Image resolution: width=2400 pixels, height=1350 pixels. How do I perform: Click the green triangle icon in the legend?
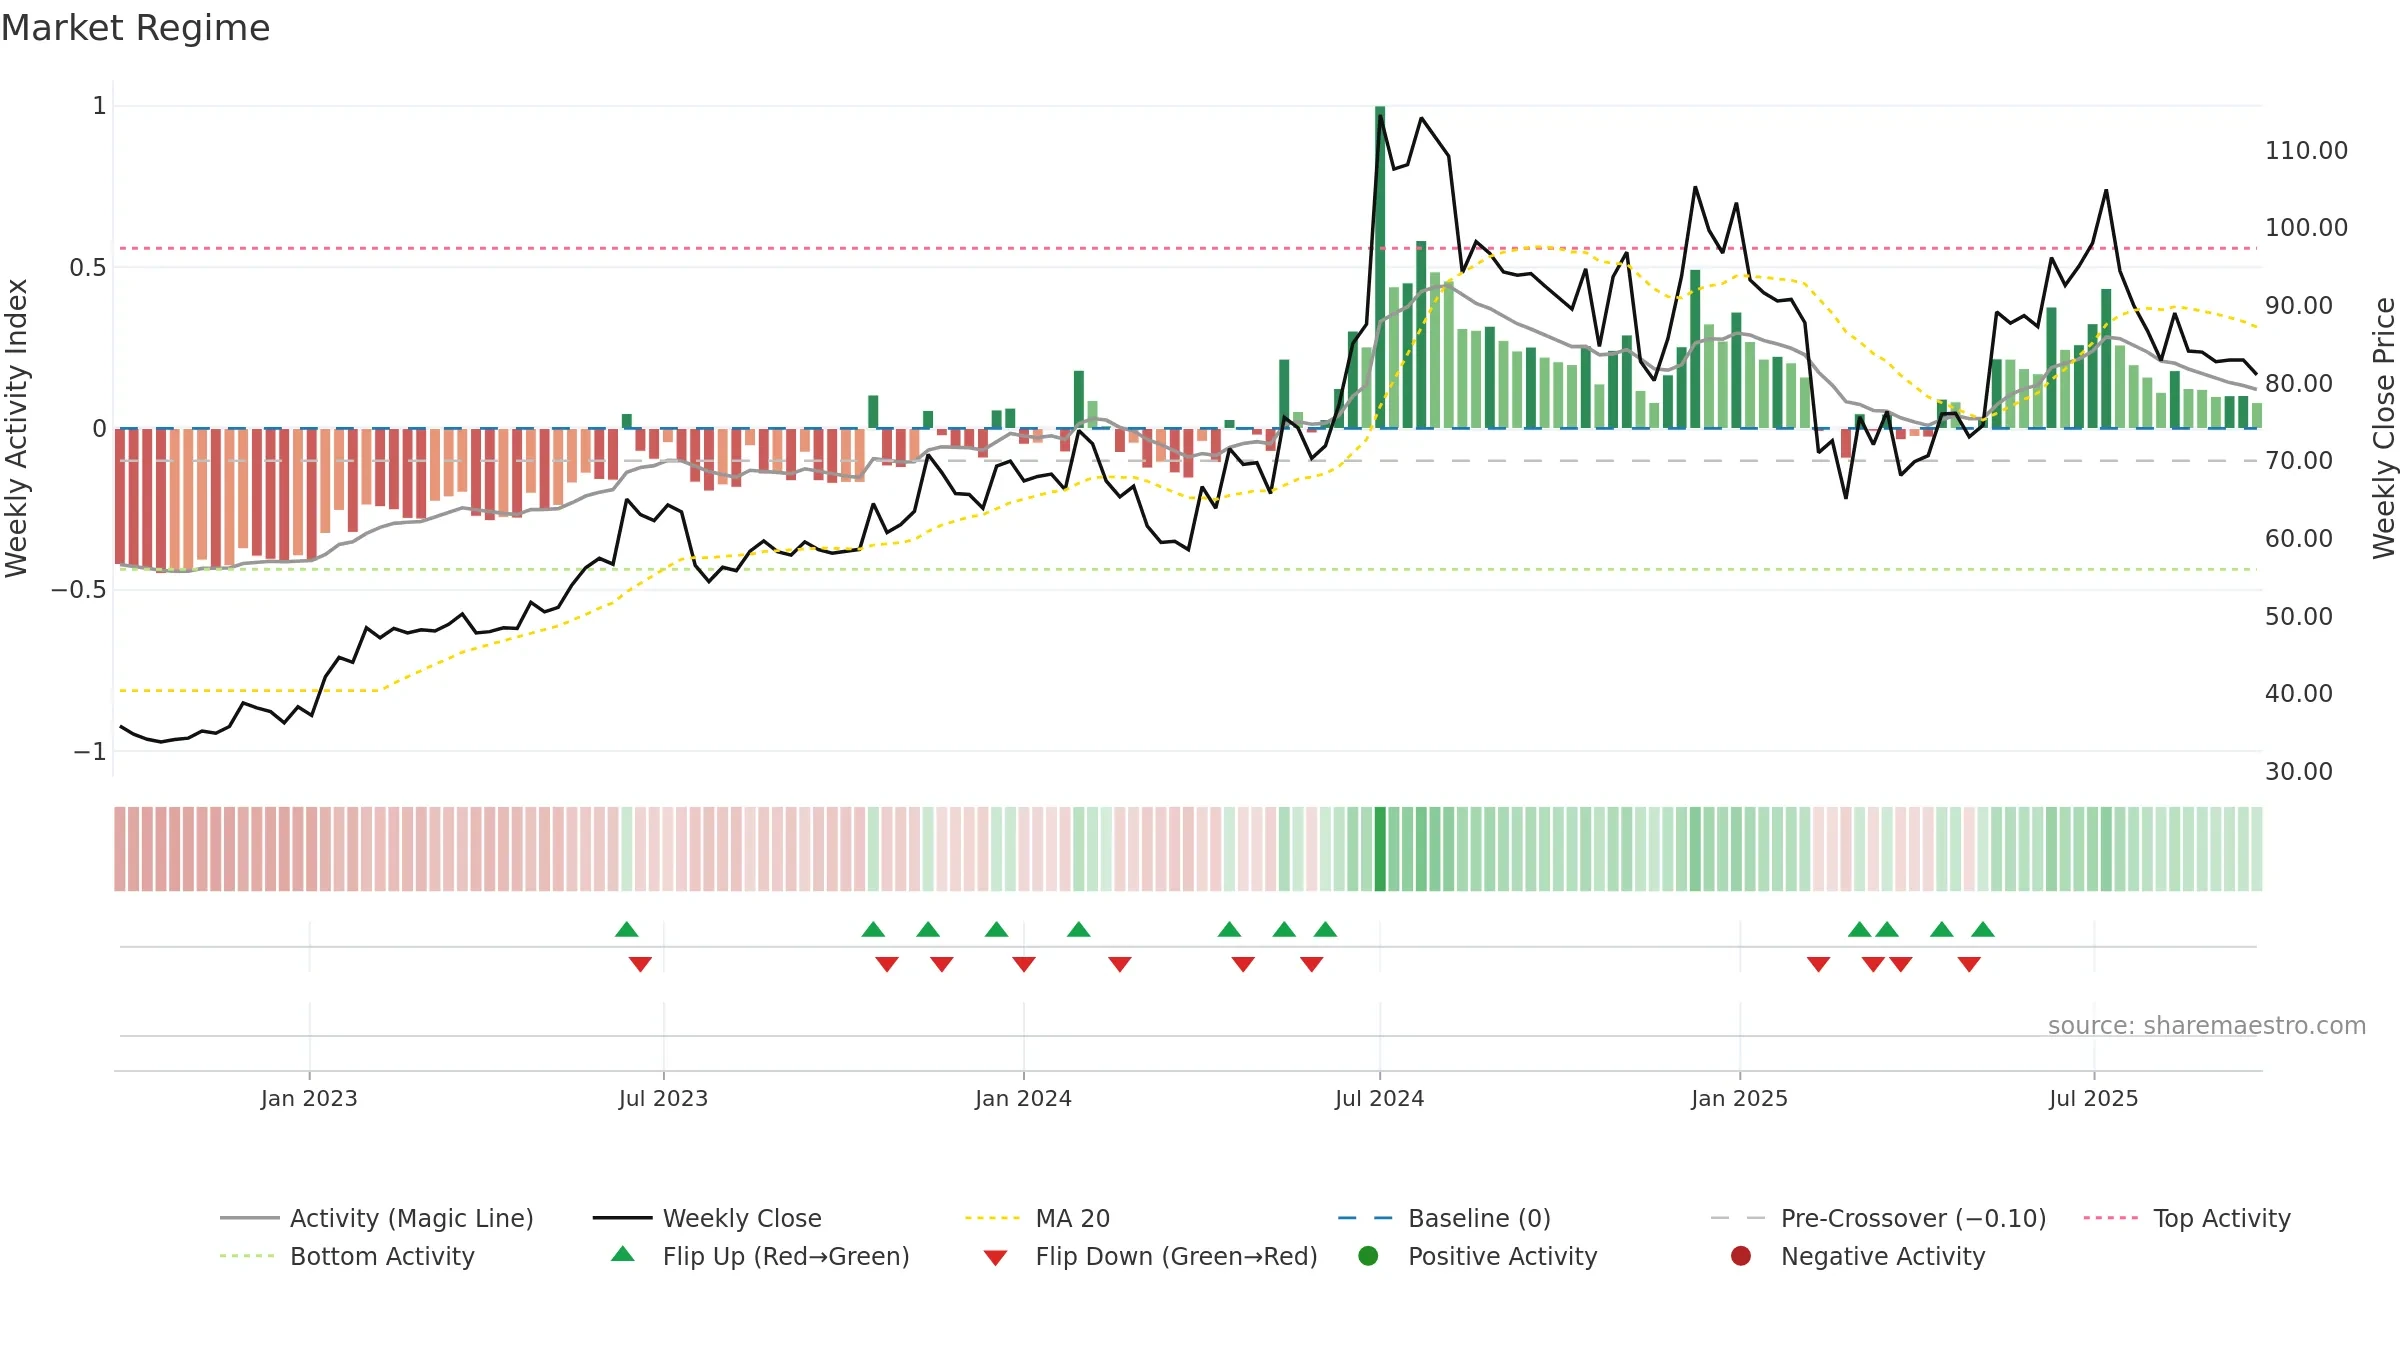click(x=623, y=1254)
